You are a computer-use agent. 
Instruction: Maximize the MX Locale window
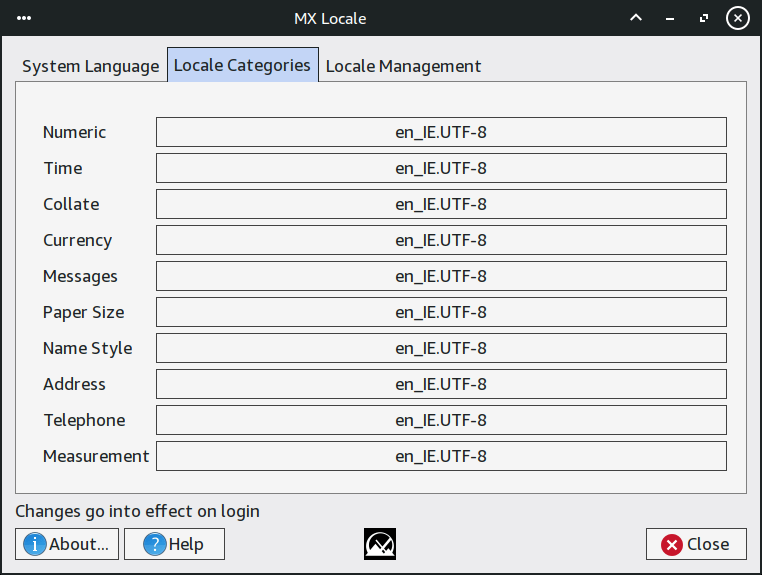tap(704, 18)
